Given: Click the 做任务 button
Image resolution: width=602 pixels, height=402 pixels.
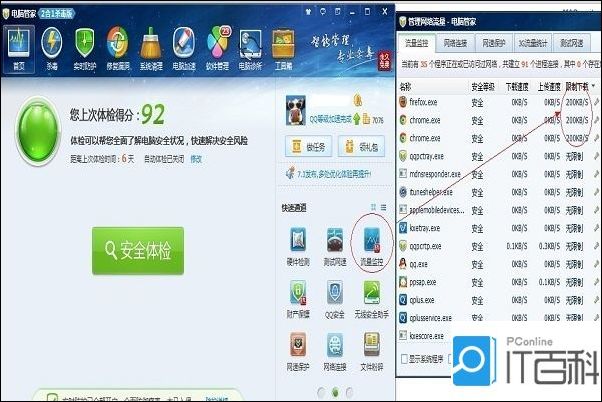Looking at the screenshot, I should (309, 146).
